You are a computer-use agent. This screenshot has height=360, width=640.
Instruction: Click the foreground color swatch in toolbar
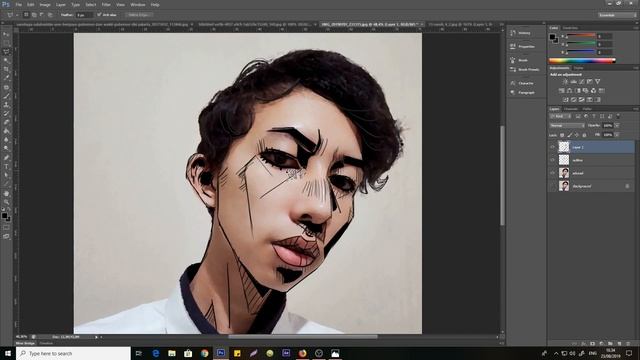tap(4, 216)
